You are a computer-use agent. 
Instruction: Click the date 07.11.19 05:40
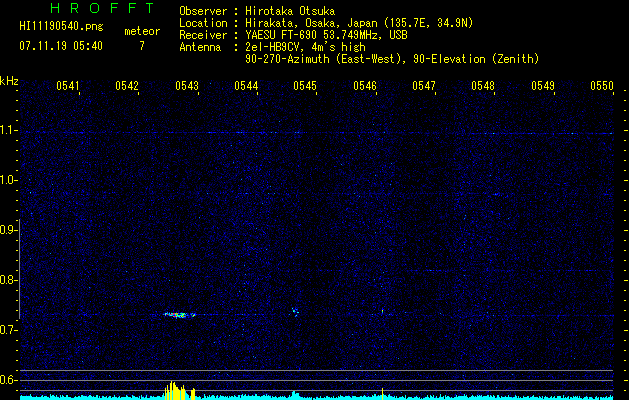click(61, 46)
